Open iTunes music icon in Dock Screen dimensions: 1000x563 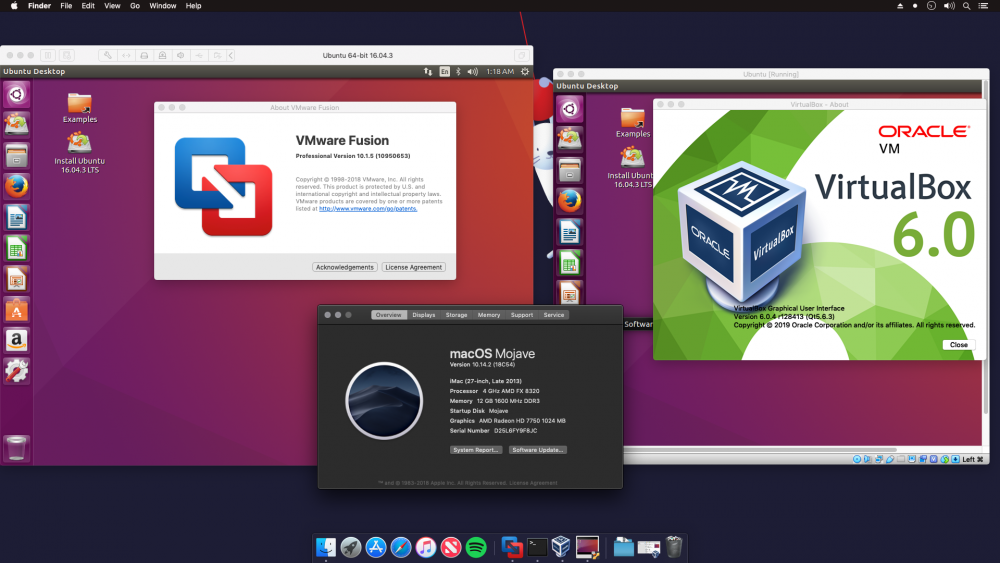pyautogui.click(x=425, y=547)
